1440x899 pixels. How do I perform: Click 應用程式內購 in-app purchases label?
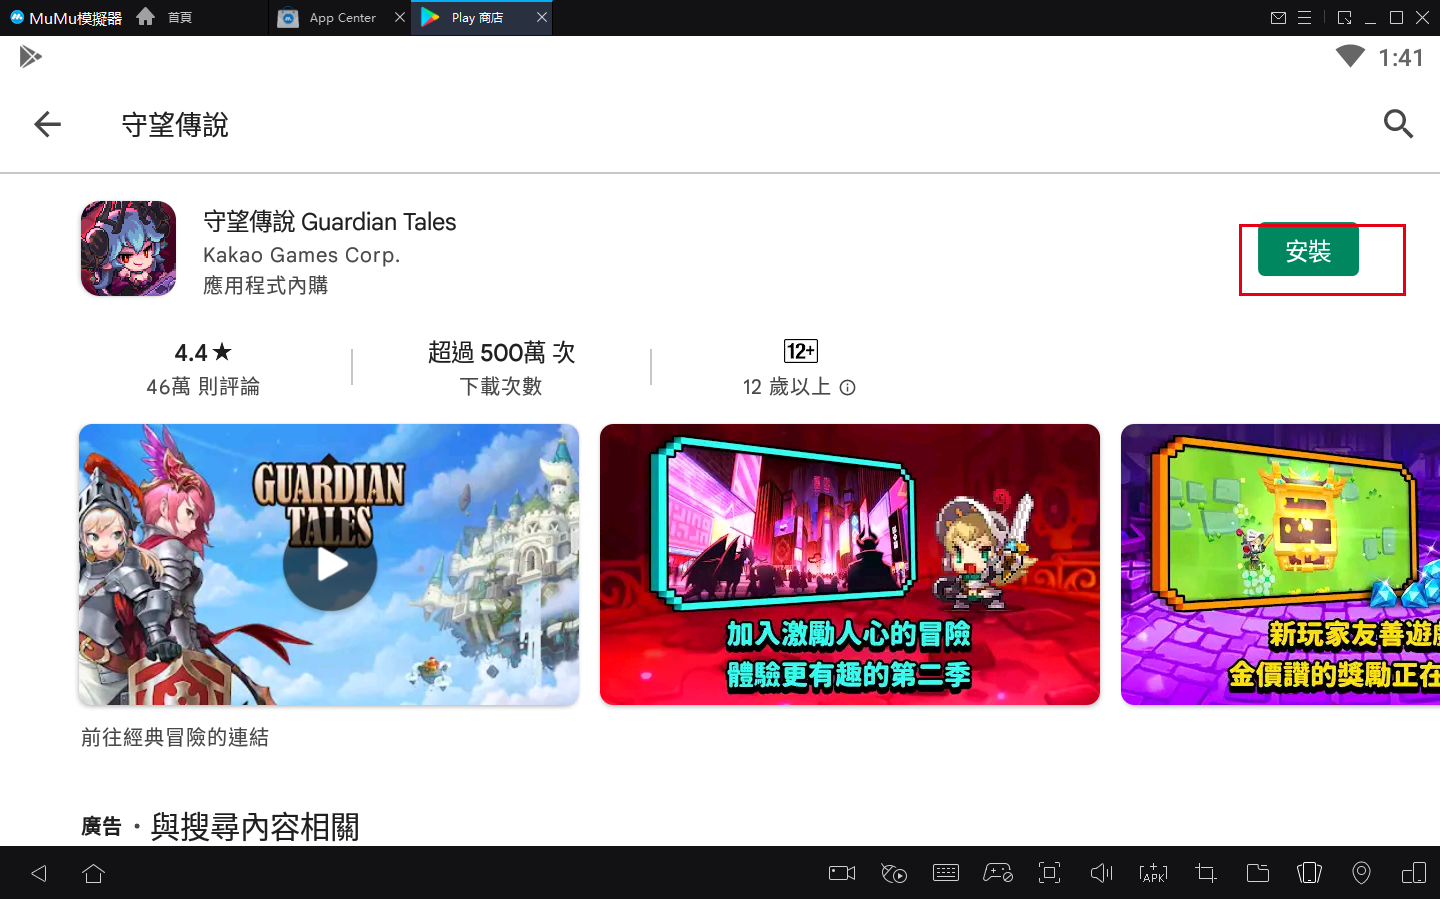tap(265, 285)
